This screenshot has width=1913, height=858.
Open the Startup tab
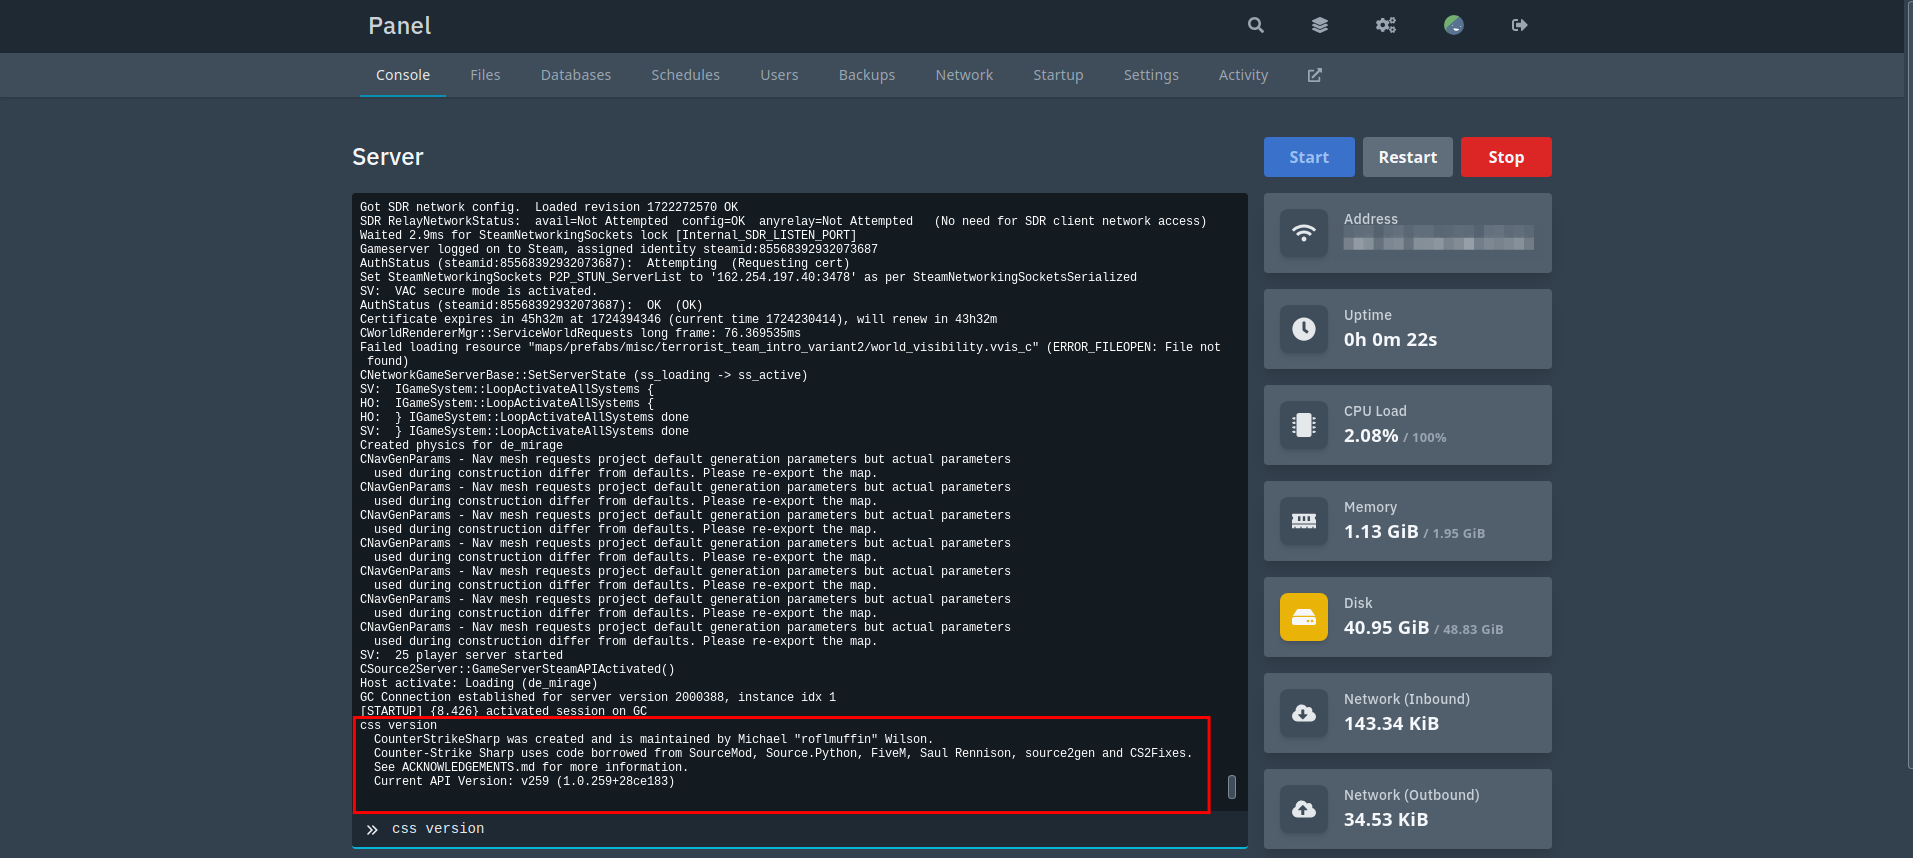1058,75
